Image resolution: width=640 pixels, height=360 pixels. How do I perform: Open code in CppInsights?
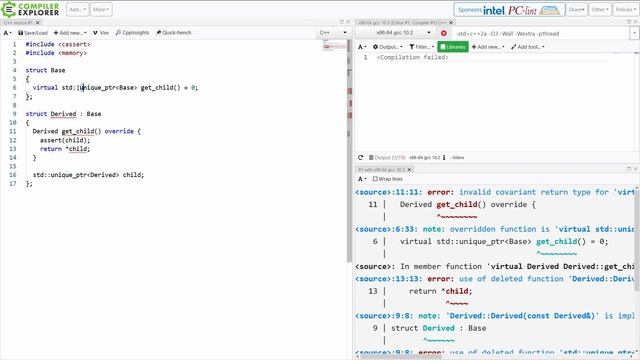pyautogui.click(x=132, y=33)
